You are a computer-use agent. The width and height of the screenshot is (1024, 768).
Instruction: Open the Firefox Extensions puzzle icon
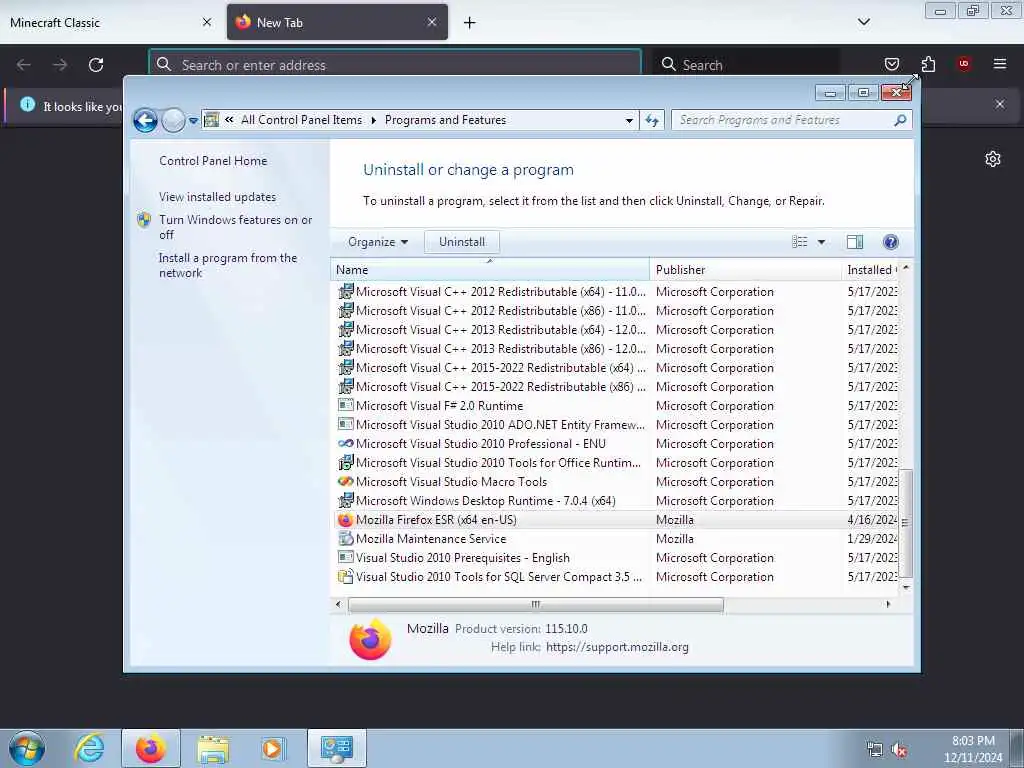click(x=928, y=64)
